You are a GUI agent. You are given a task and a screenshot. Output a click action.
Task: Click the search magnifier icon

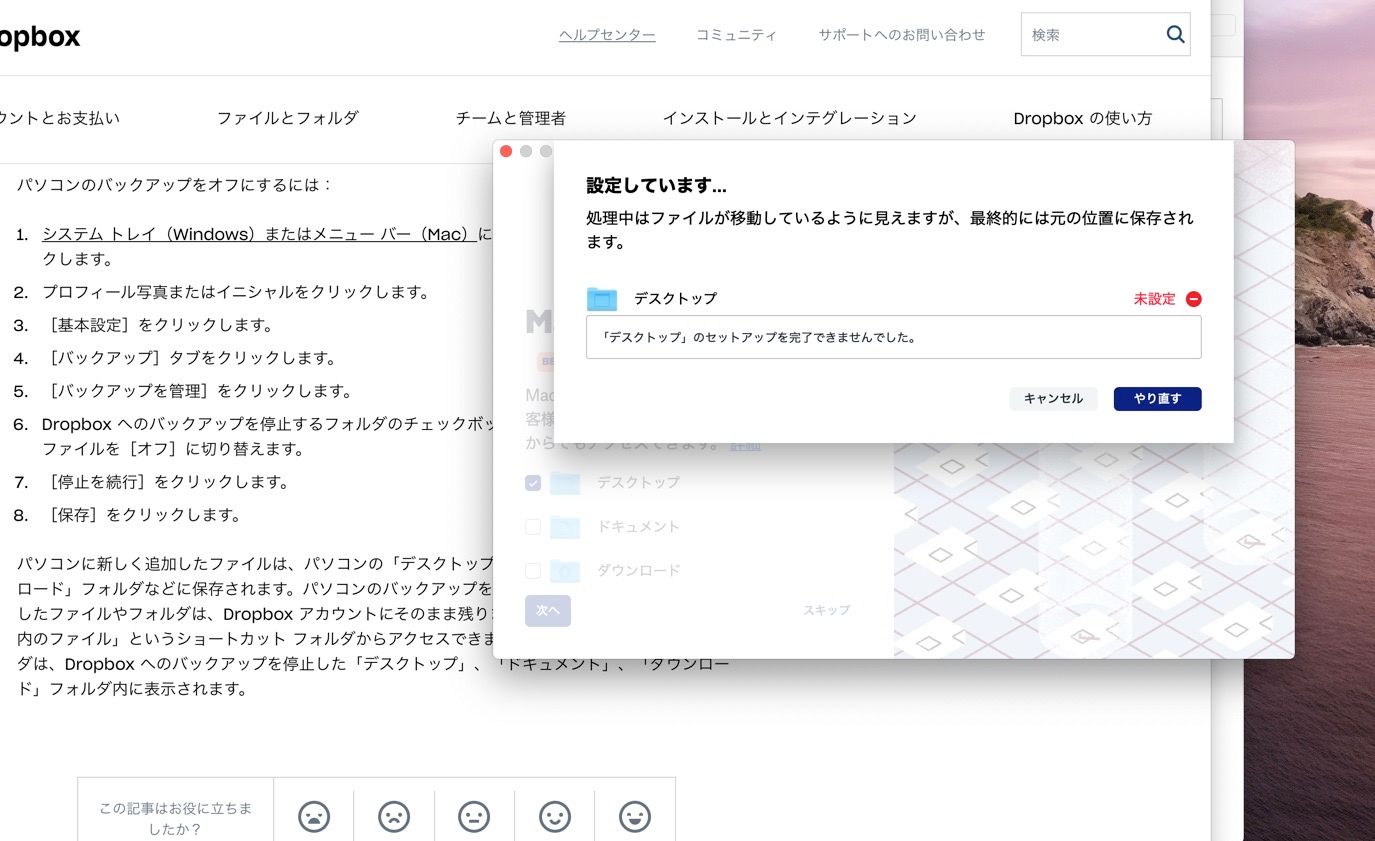tap(1175, 34)
